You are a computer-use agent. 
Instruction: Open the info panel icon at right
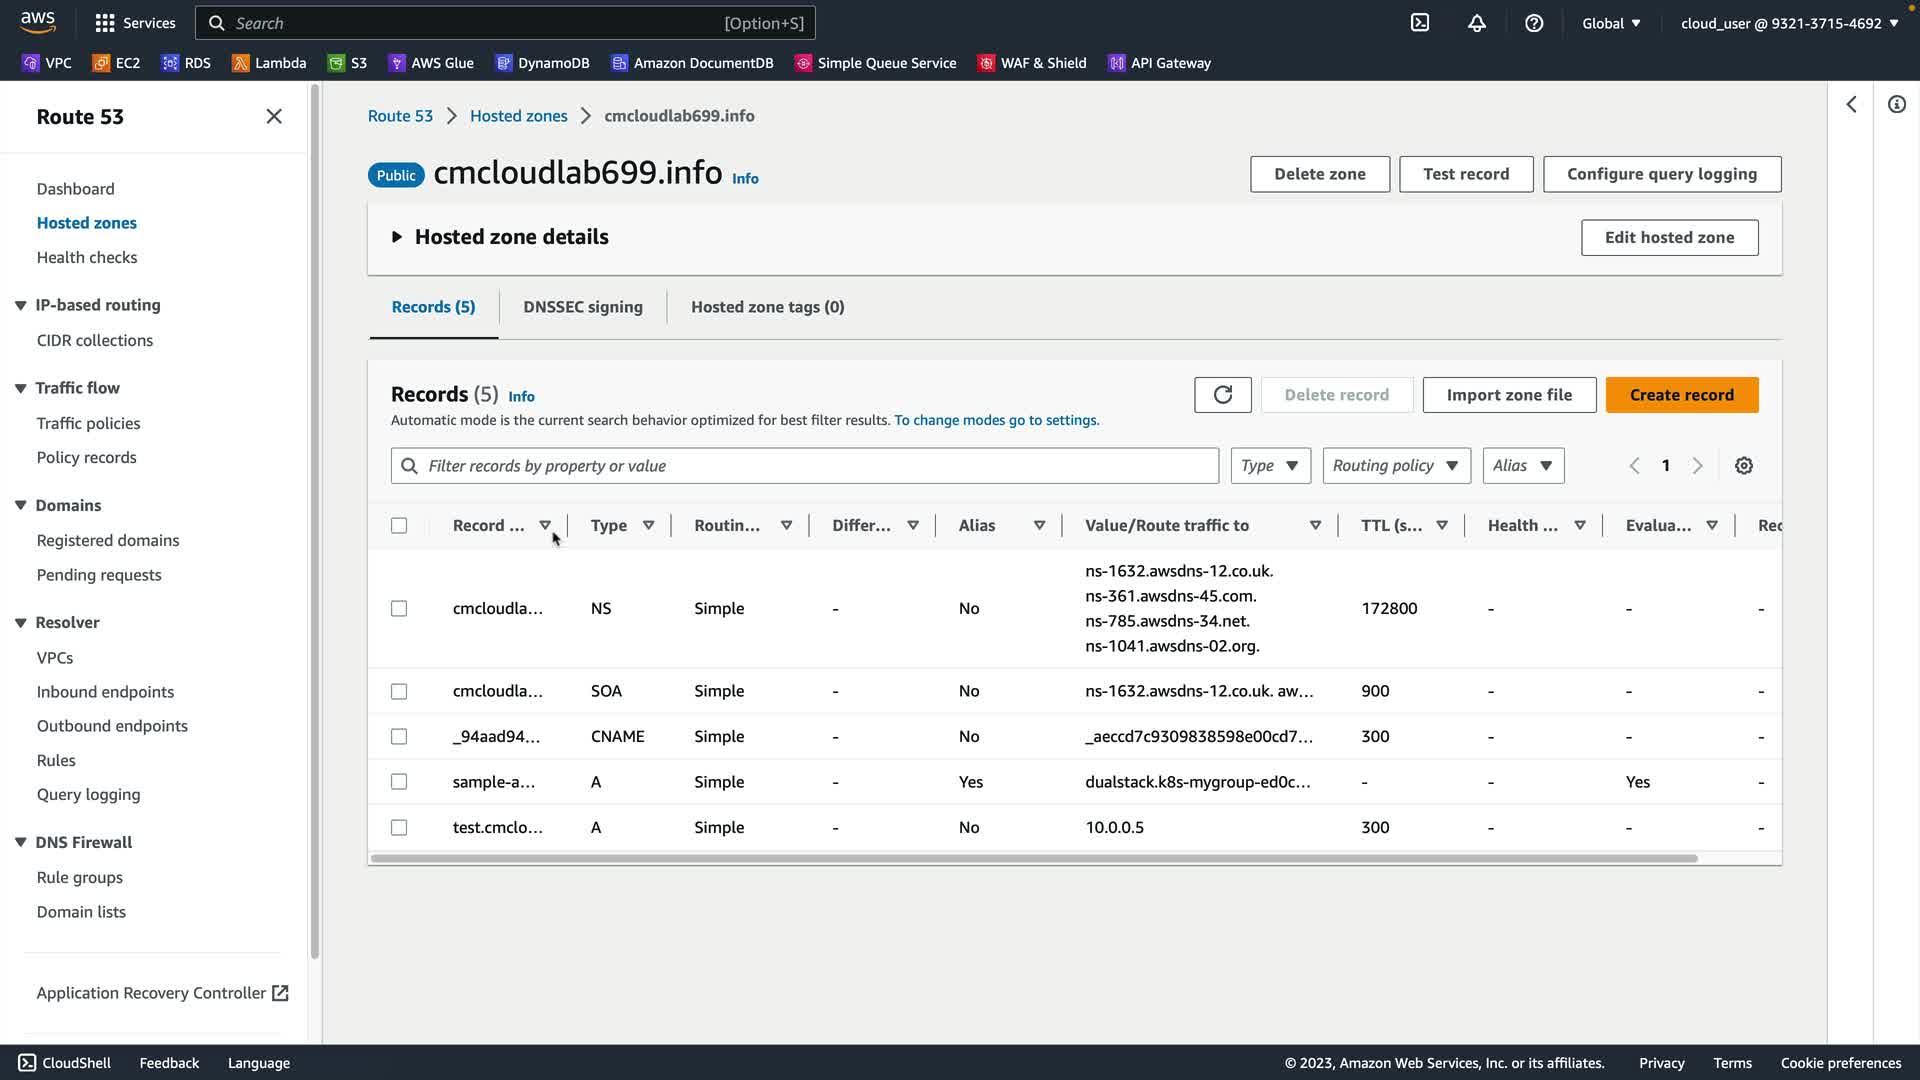click(1896, 105)
